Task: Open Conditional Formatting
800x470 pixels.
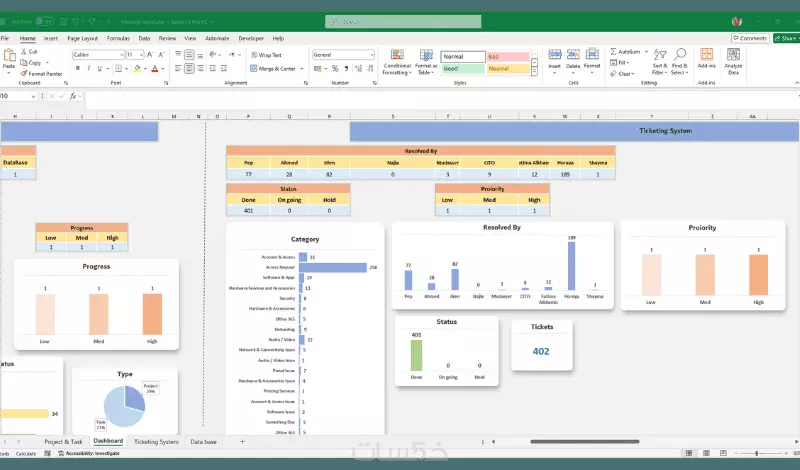Action: click(397, 62)
